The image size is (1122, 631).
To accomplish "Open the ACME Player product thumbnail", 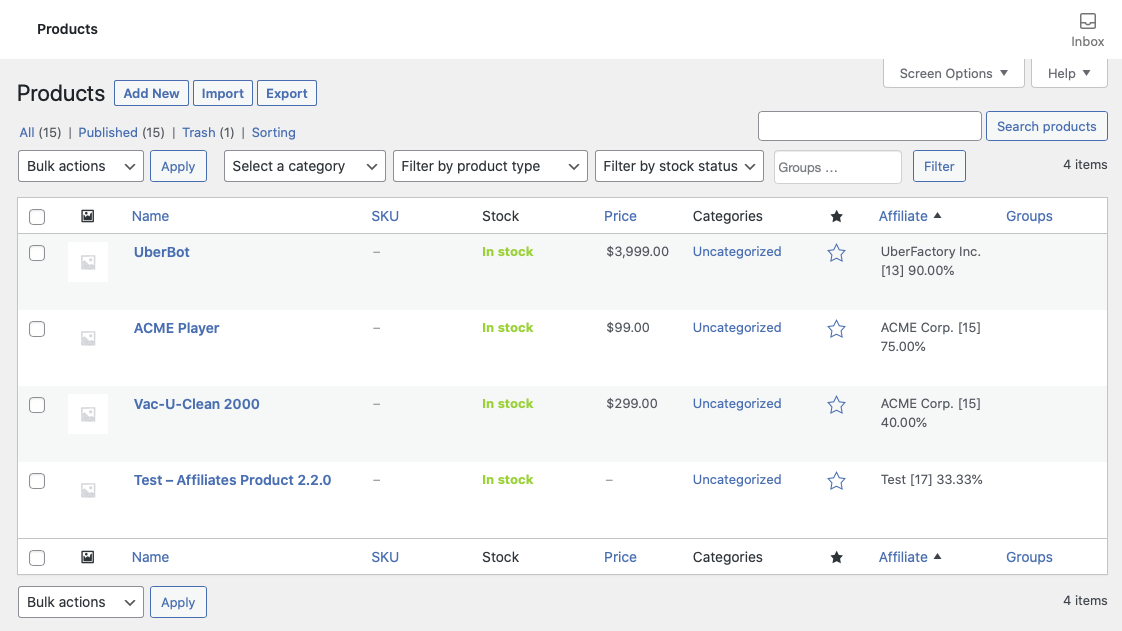I will (x=88, y=338).
